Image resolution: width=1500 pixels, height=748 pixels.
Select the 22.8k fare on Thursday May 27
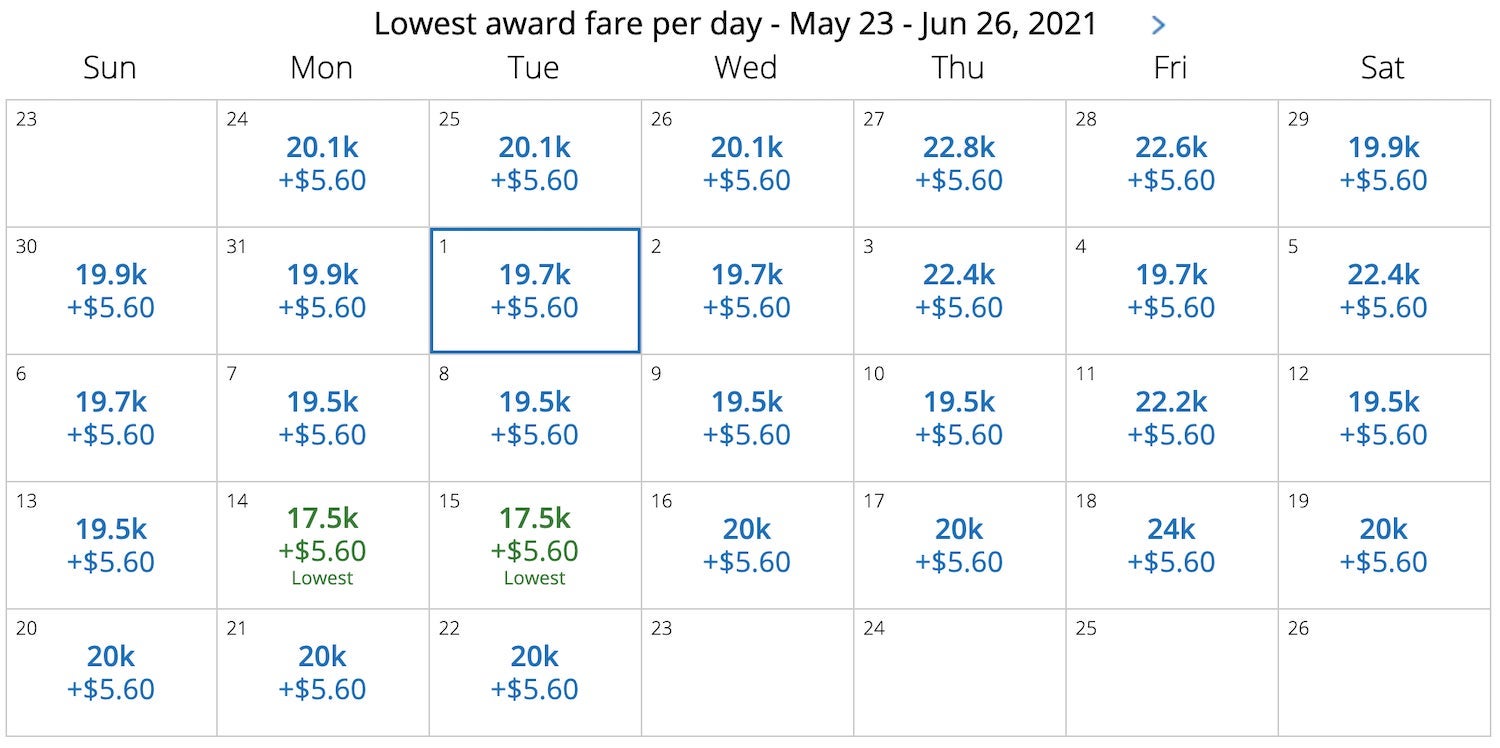pyautogui.click(x=959, y=163)
